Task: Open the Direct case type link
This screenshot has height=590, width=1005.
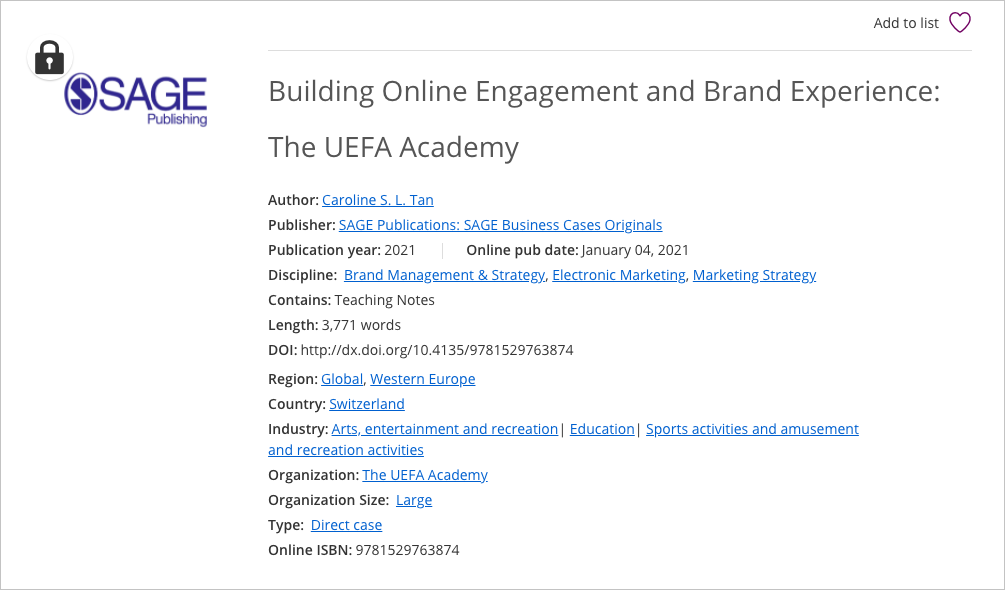Action: 346,524
